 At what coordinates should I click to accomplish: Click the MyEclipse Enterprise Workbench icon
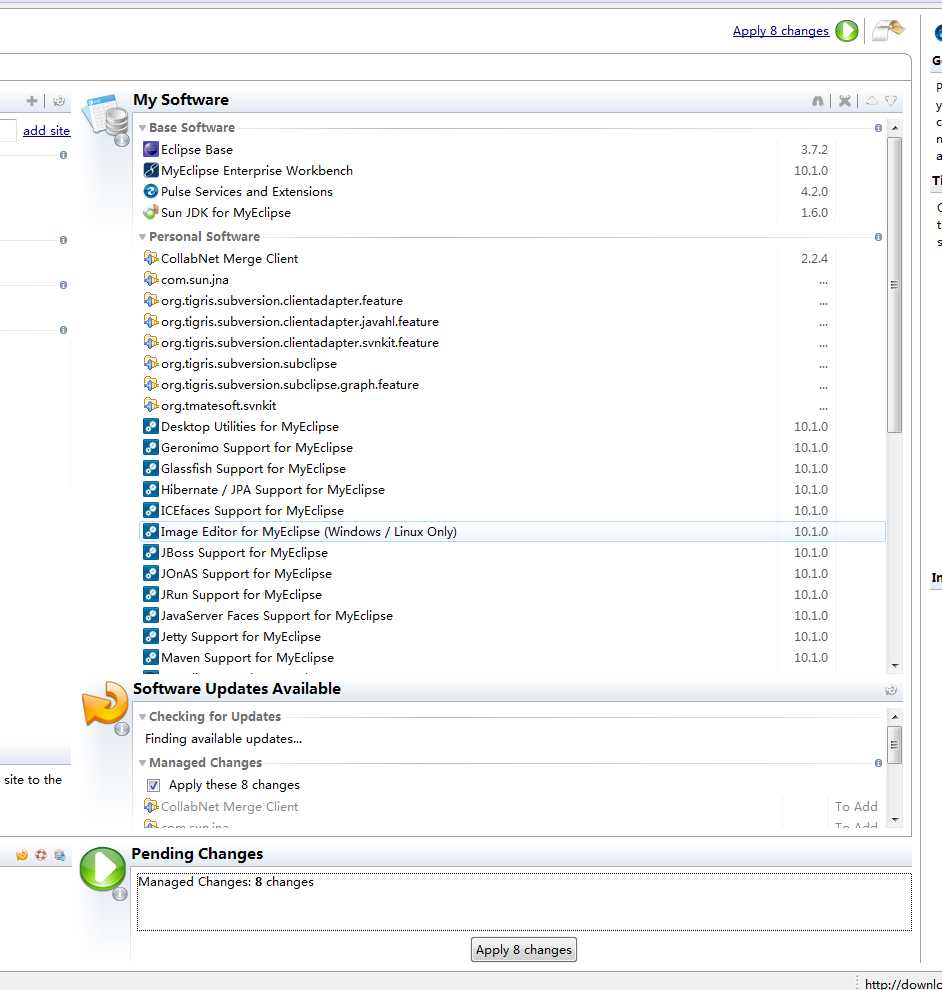coord(151,170)
